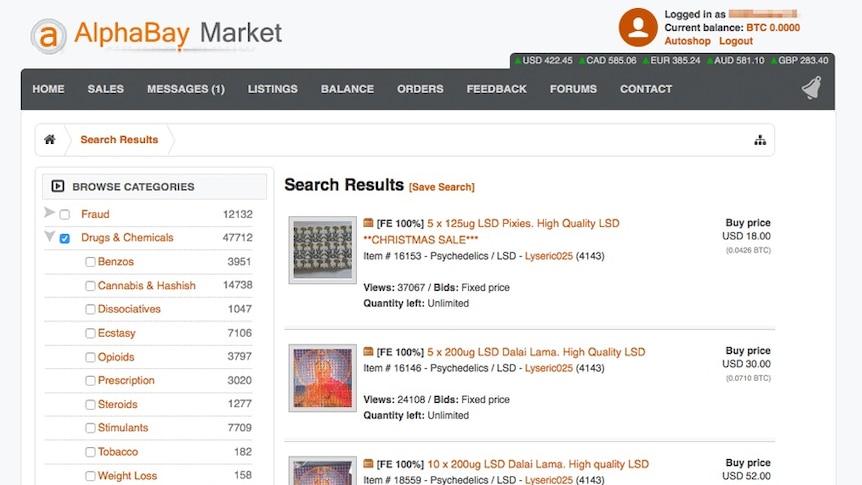
Task: Click the AlphaBay logo icon
Action: (47, 36)
